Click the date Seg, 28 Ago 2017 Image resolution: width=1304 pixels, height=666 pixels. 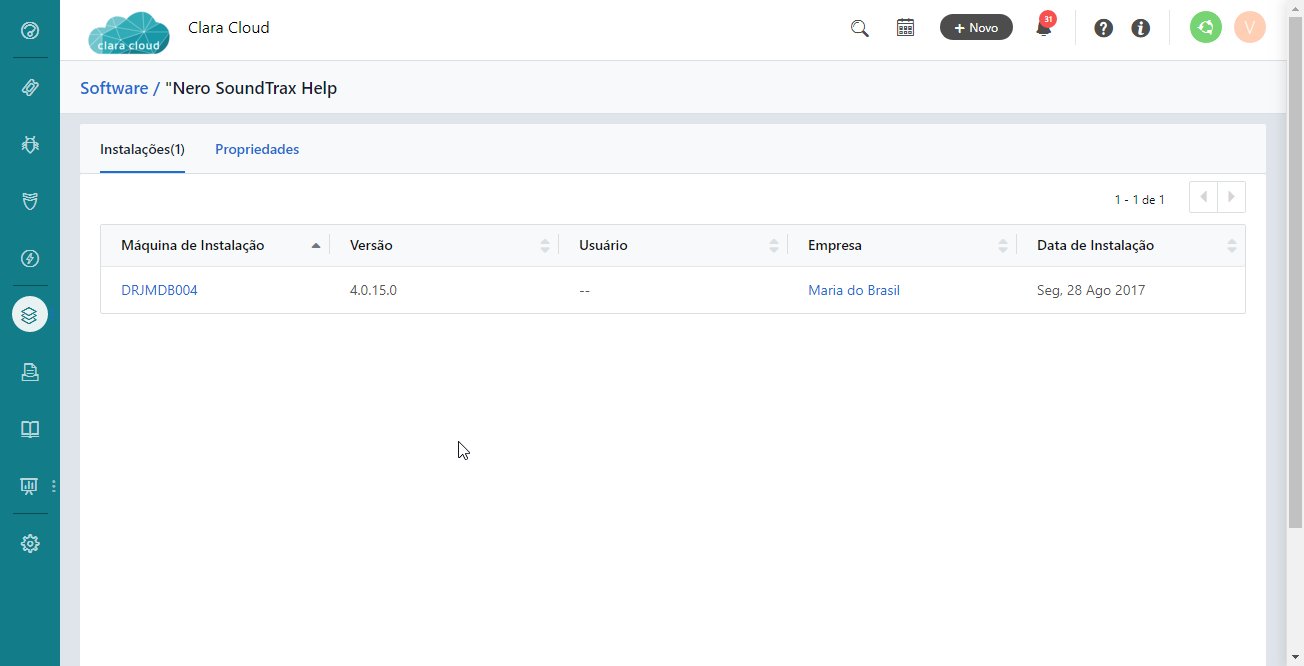pos(1091,290)
